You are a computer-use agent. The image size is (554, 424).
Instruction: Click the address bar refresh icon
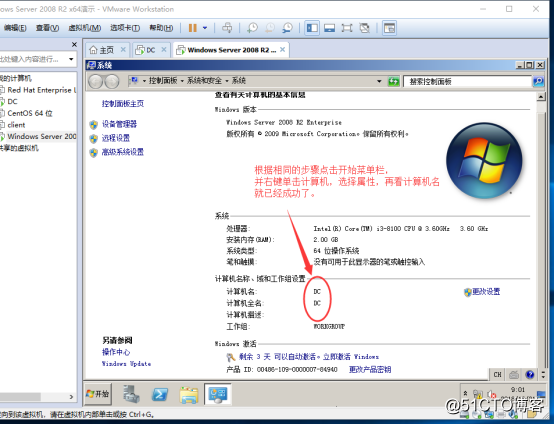[x=394, y=81]
